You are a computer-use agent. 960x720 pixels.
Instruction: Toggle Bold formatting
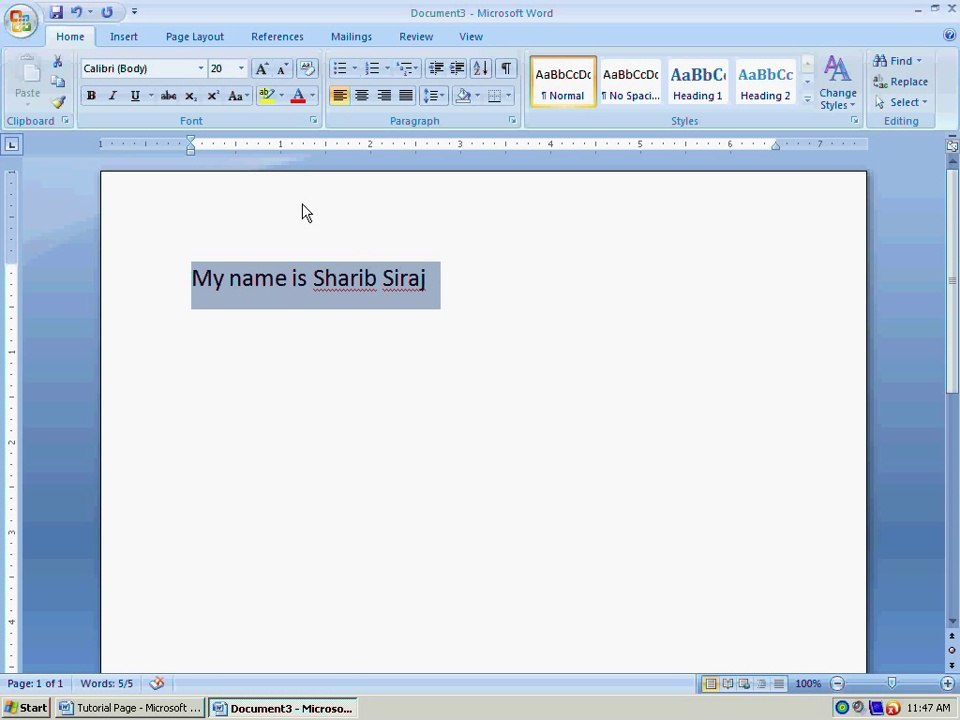91,96
